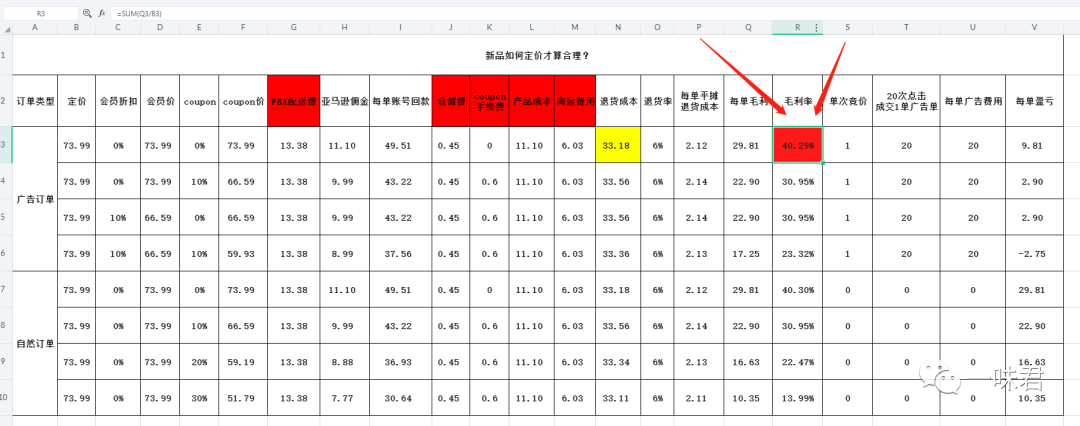The height and width of the screenshot is (426, 1080).
Task: Click the 每单盈亏 header cell
Action: click(1034, 101)
